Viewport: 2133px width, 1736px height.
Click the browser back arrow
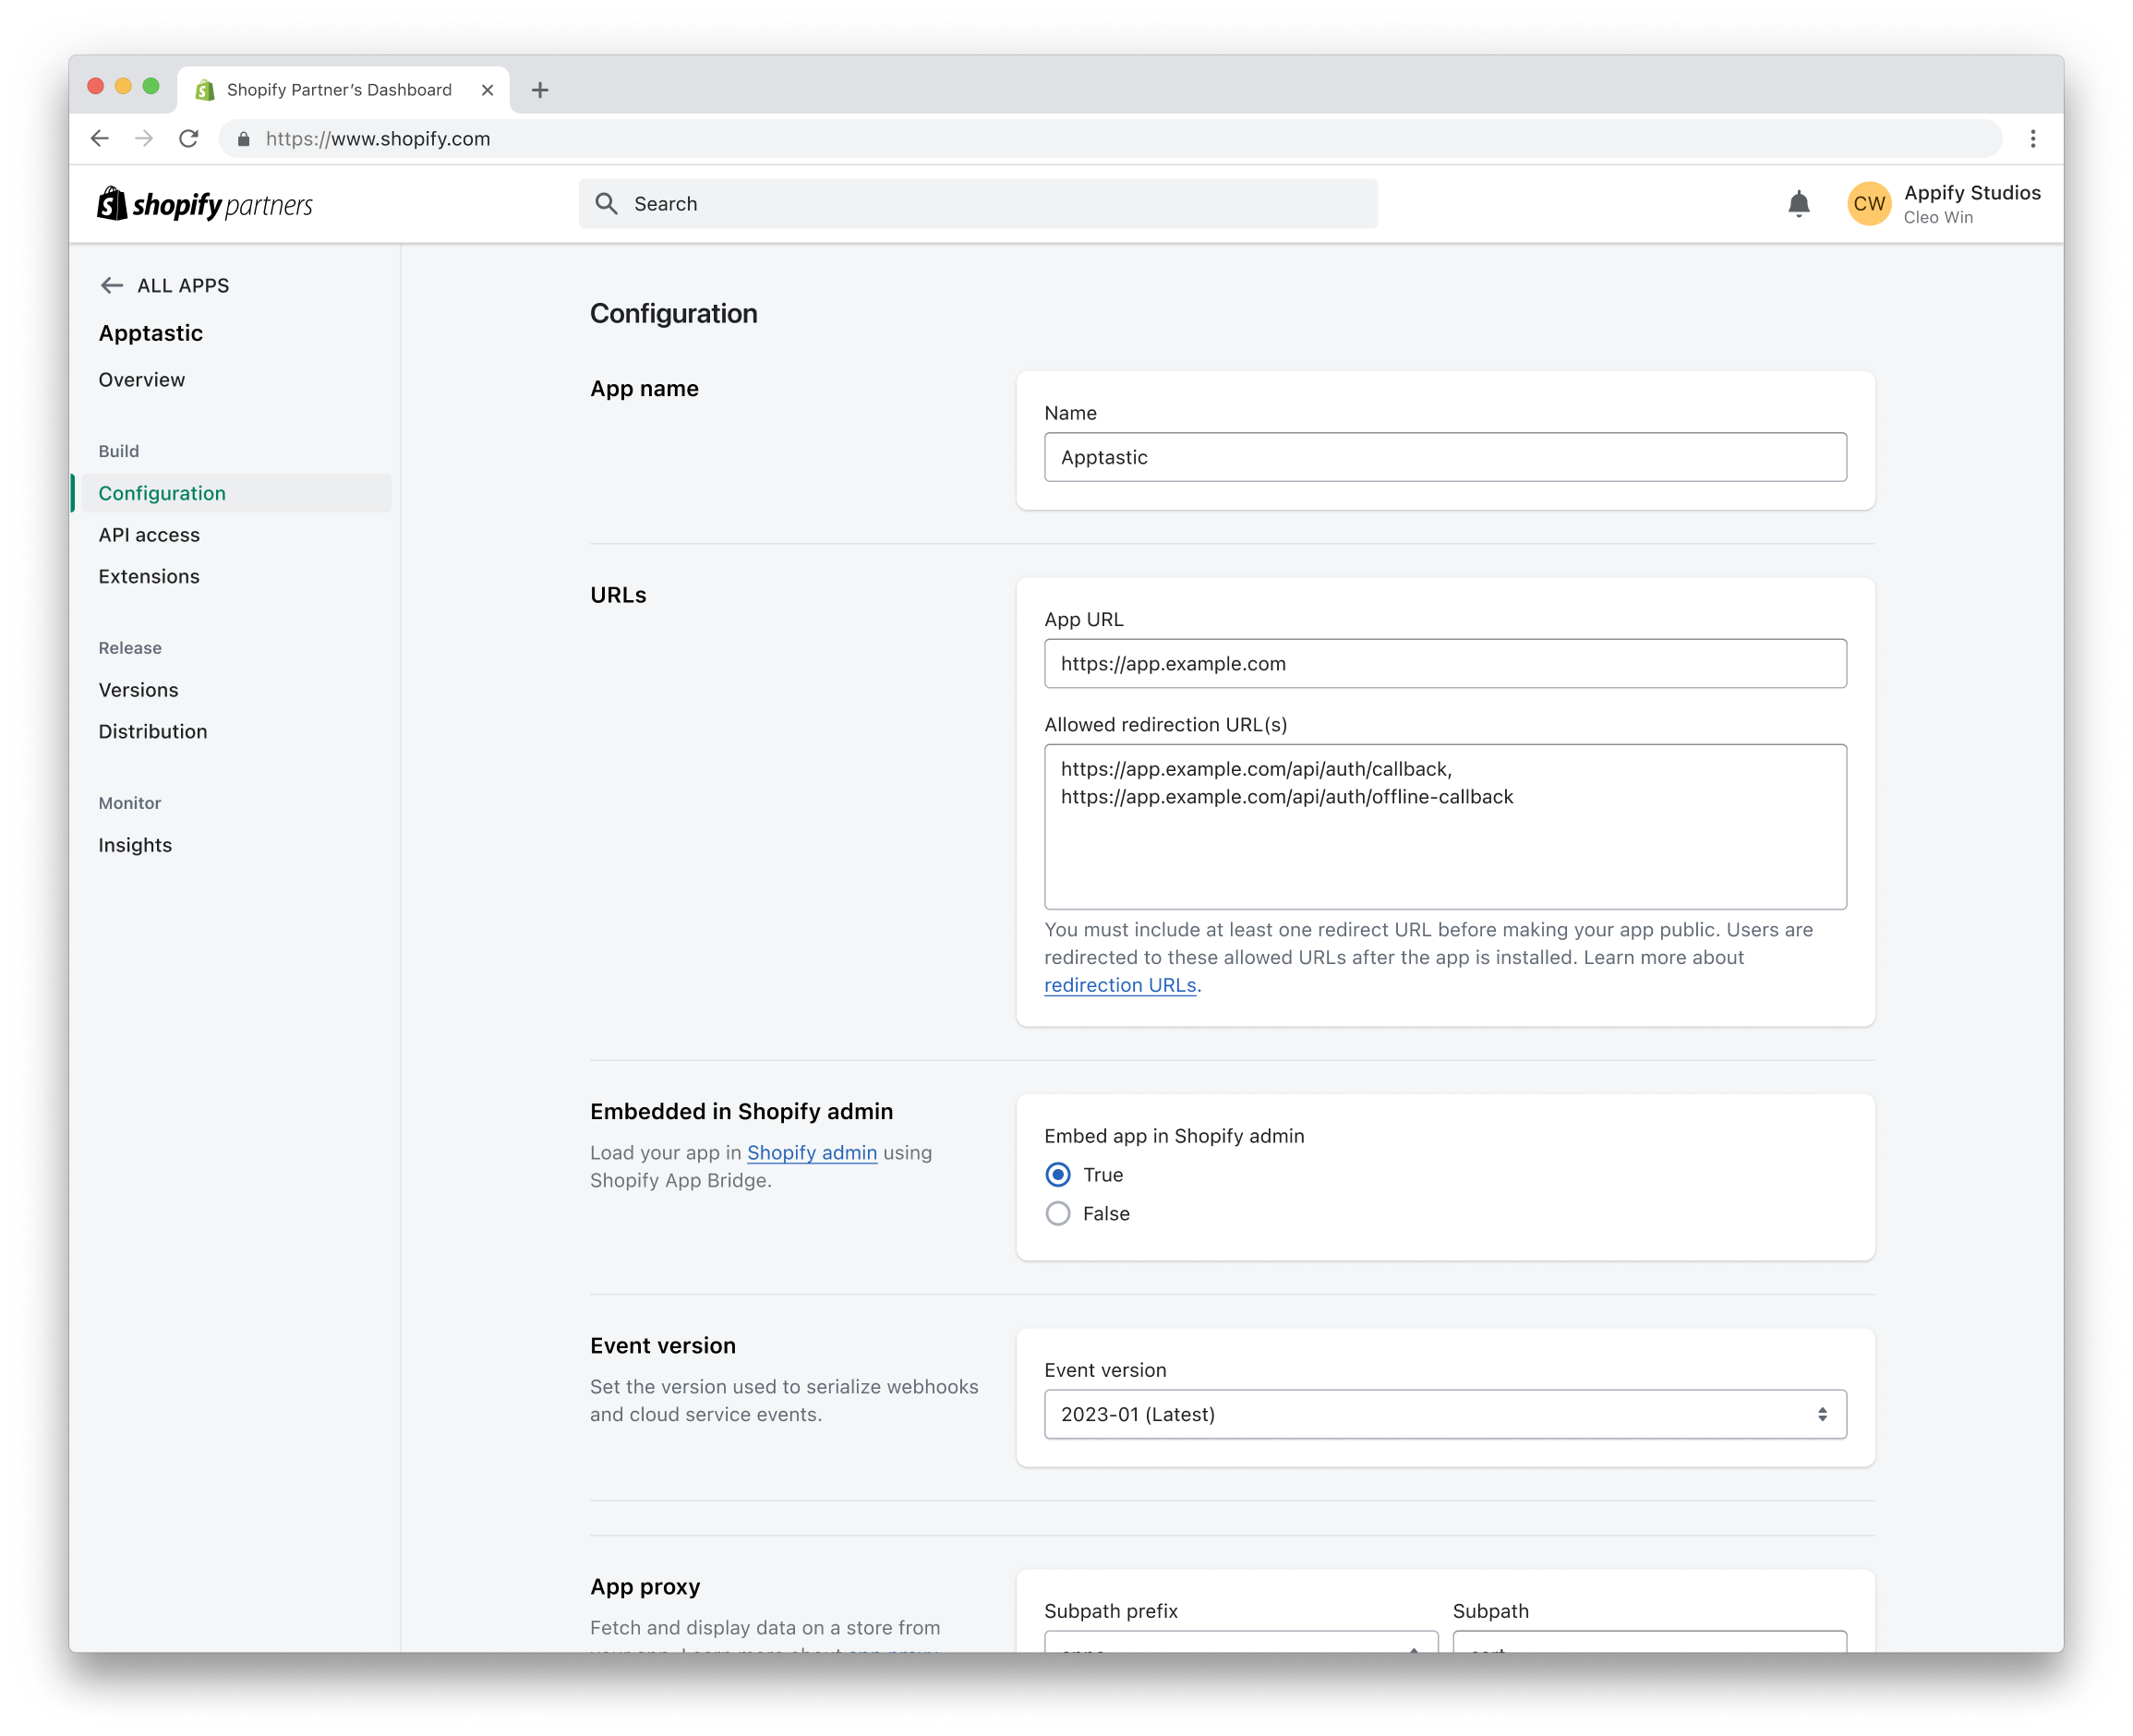tap(99, 139)
